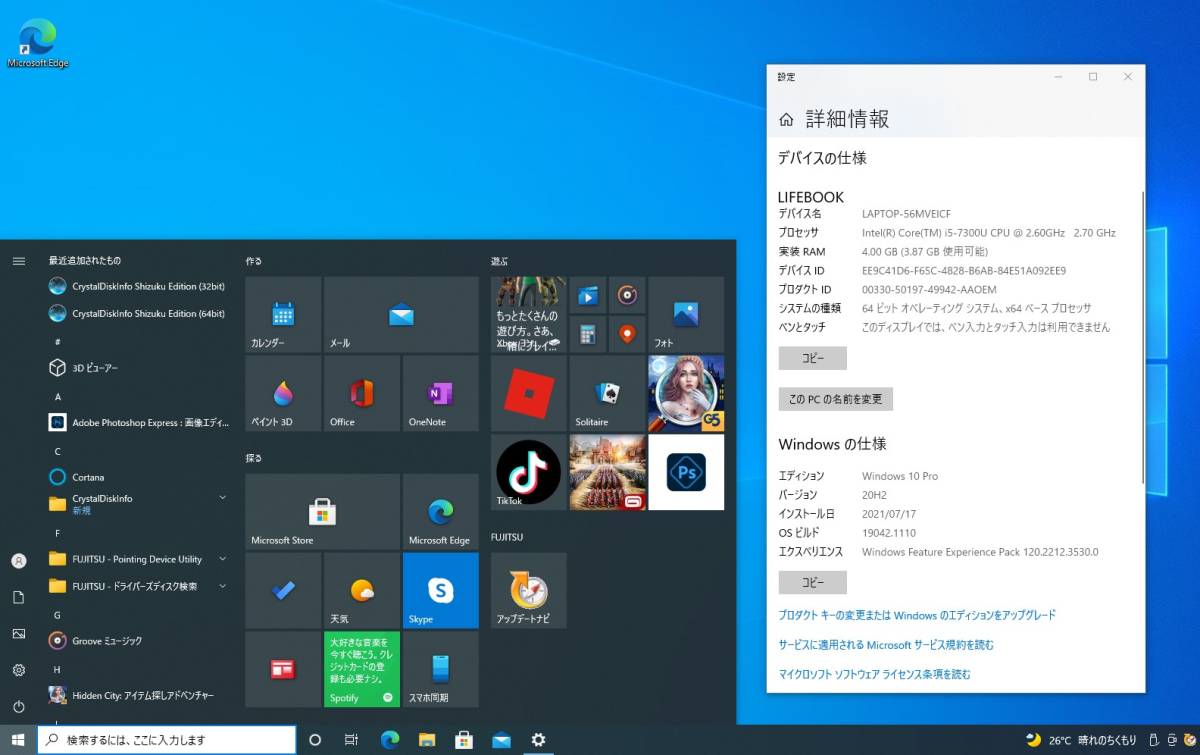Open the Calendar tile (カレンダー)

[x=283, y=314]
